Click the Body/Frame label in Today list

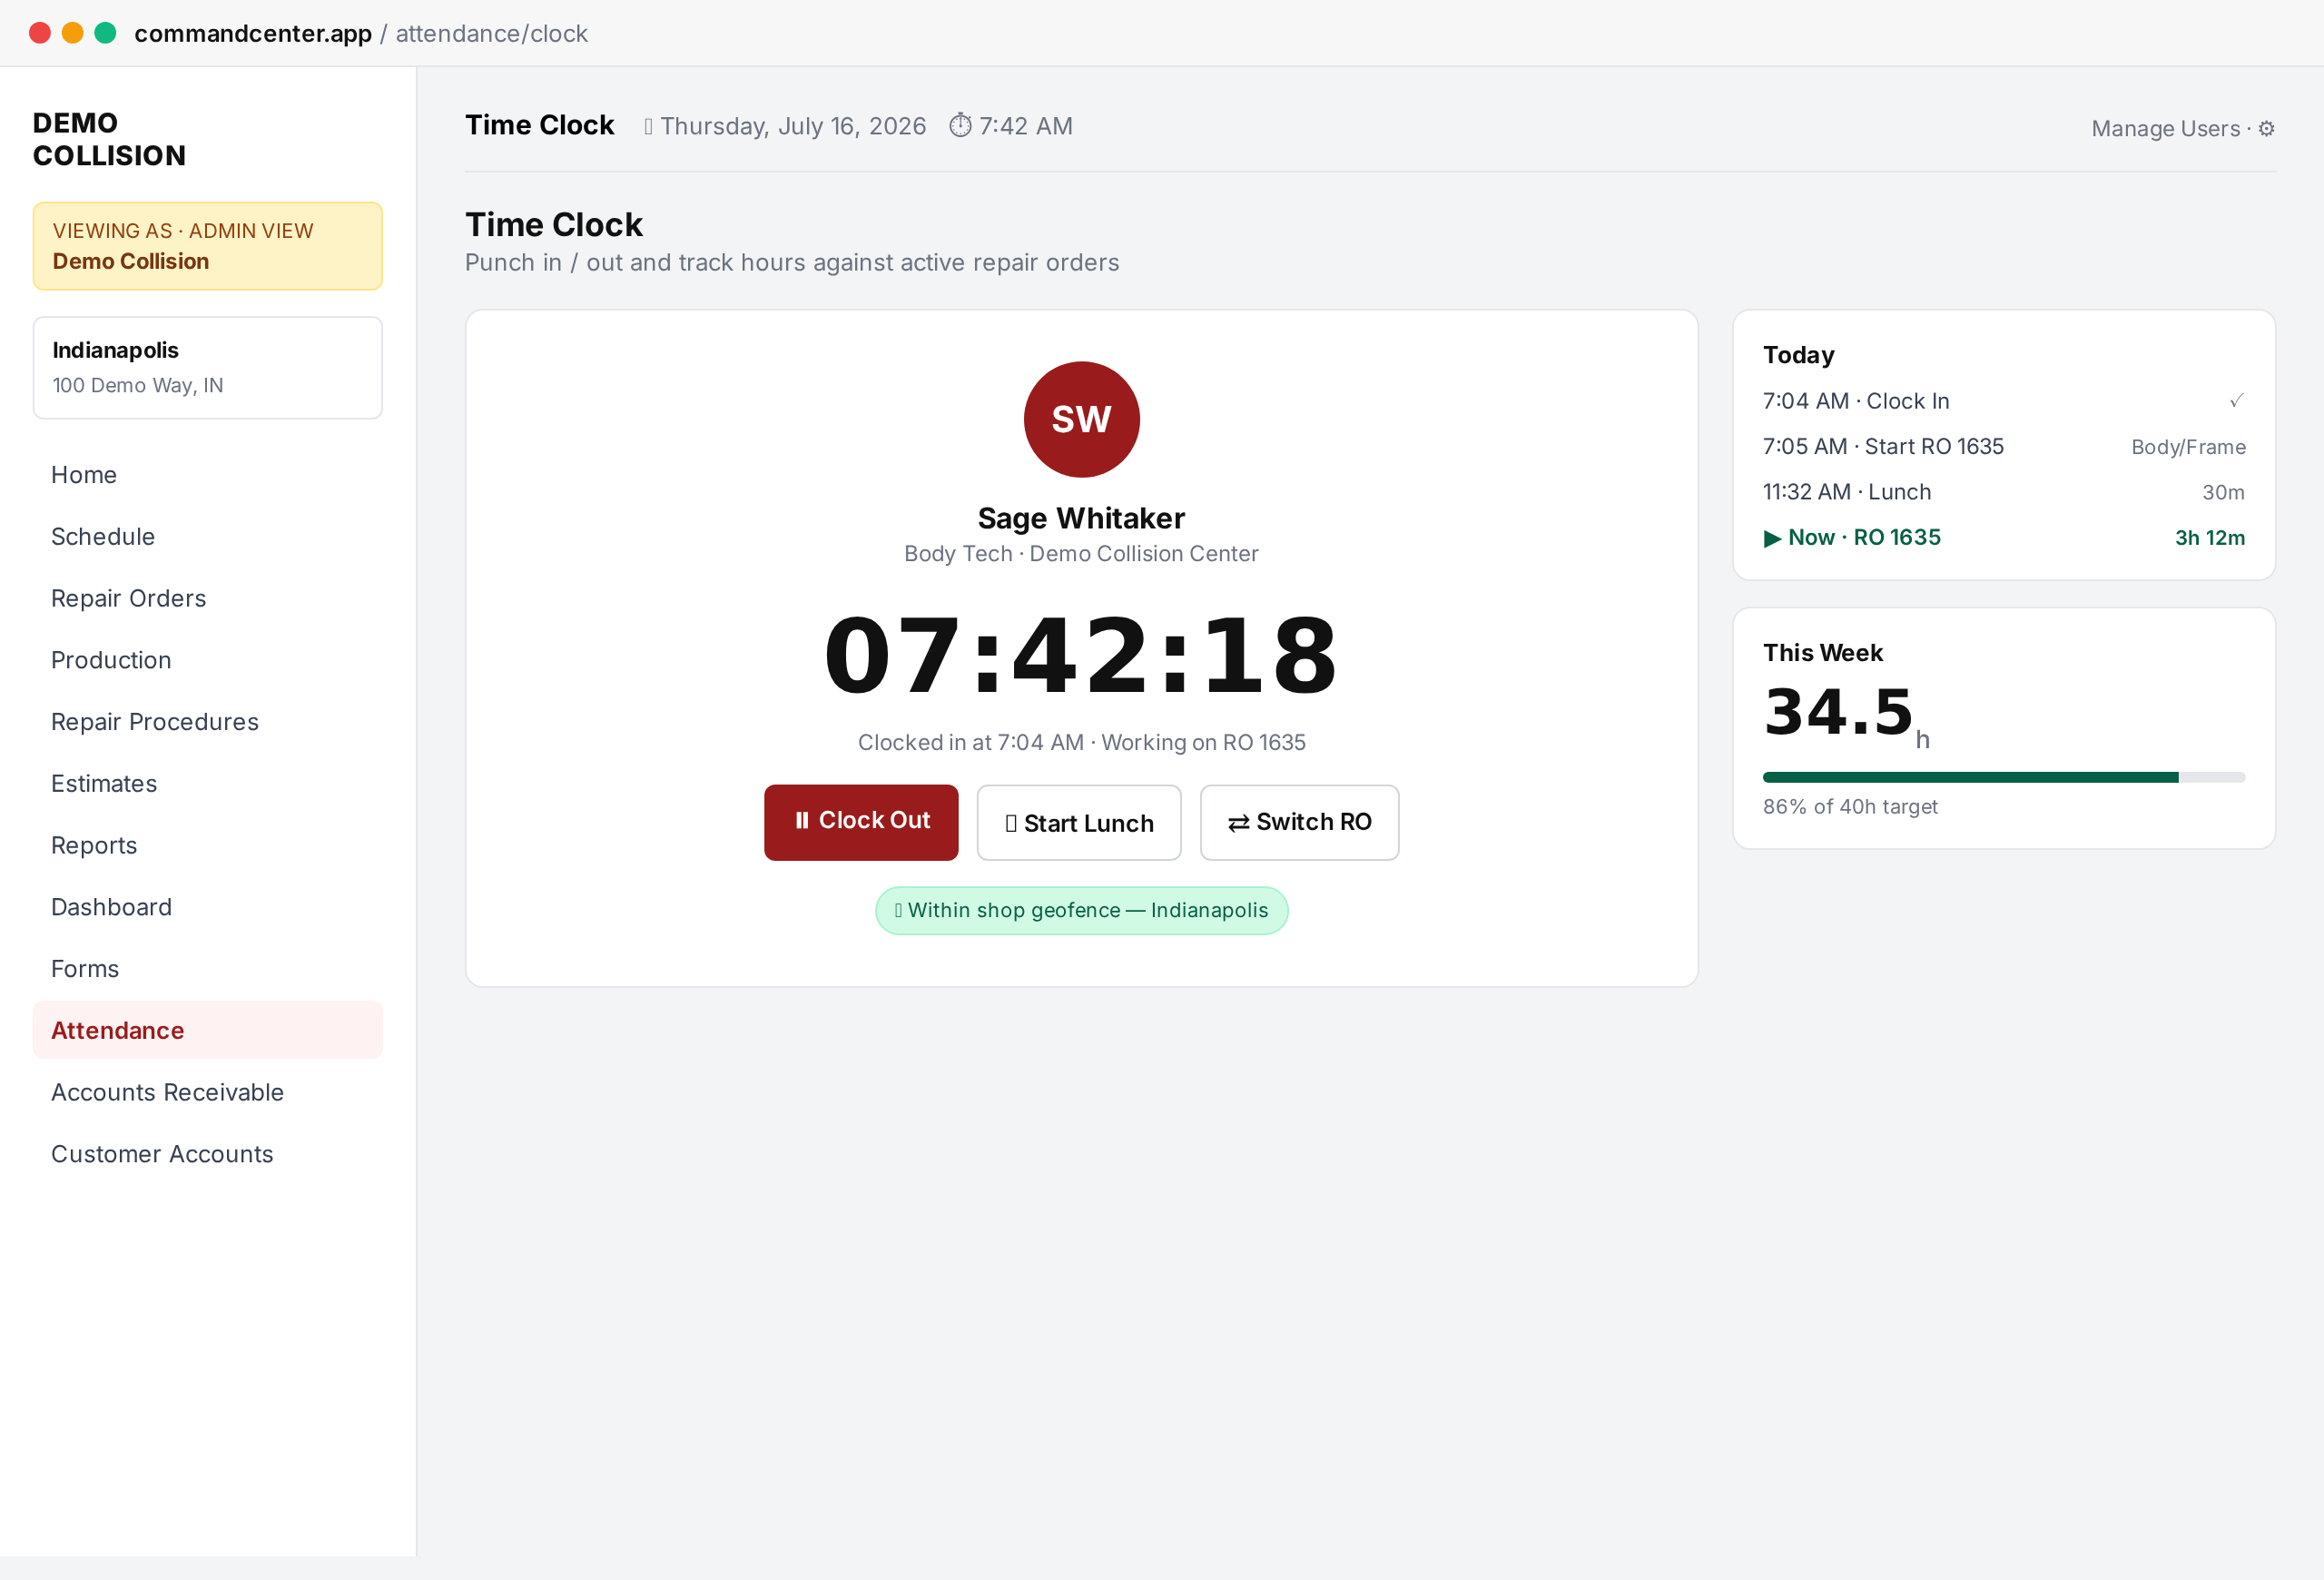click(2187, 447)
